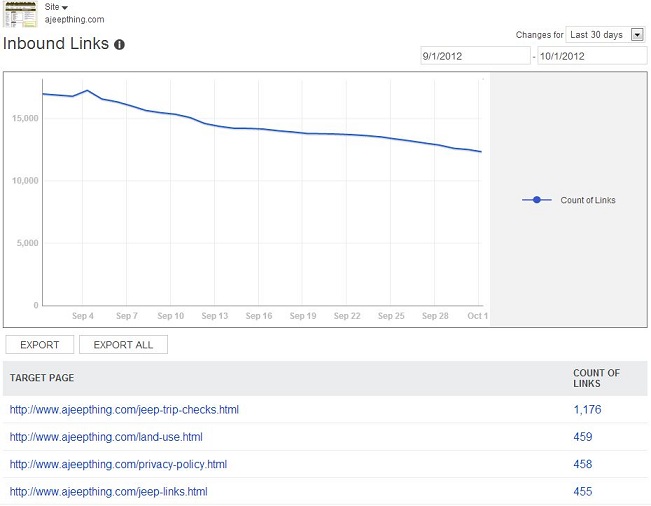Click the site thumbnail image

[x=21, y=14]
